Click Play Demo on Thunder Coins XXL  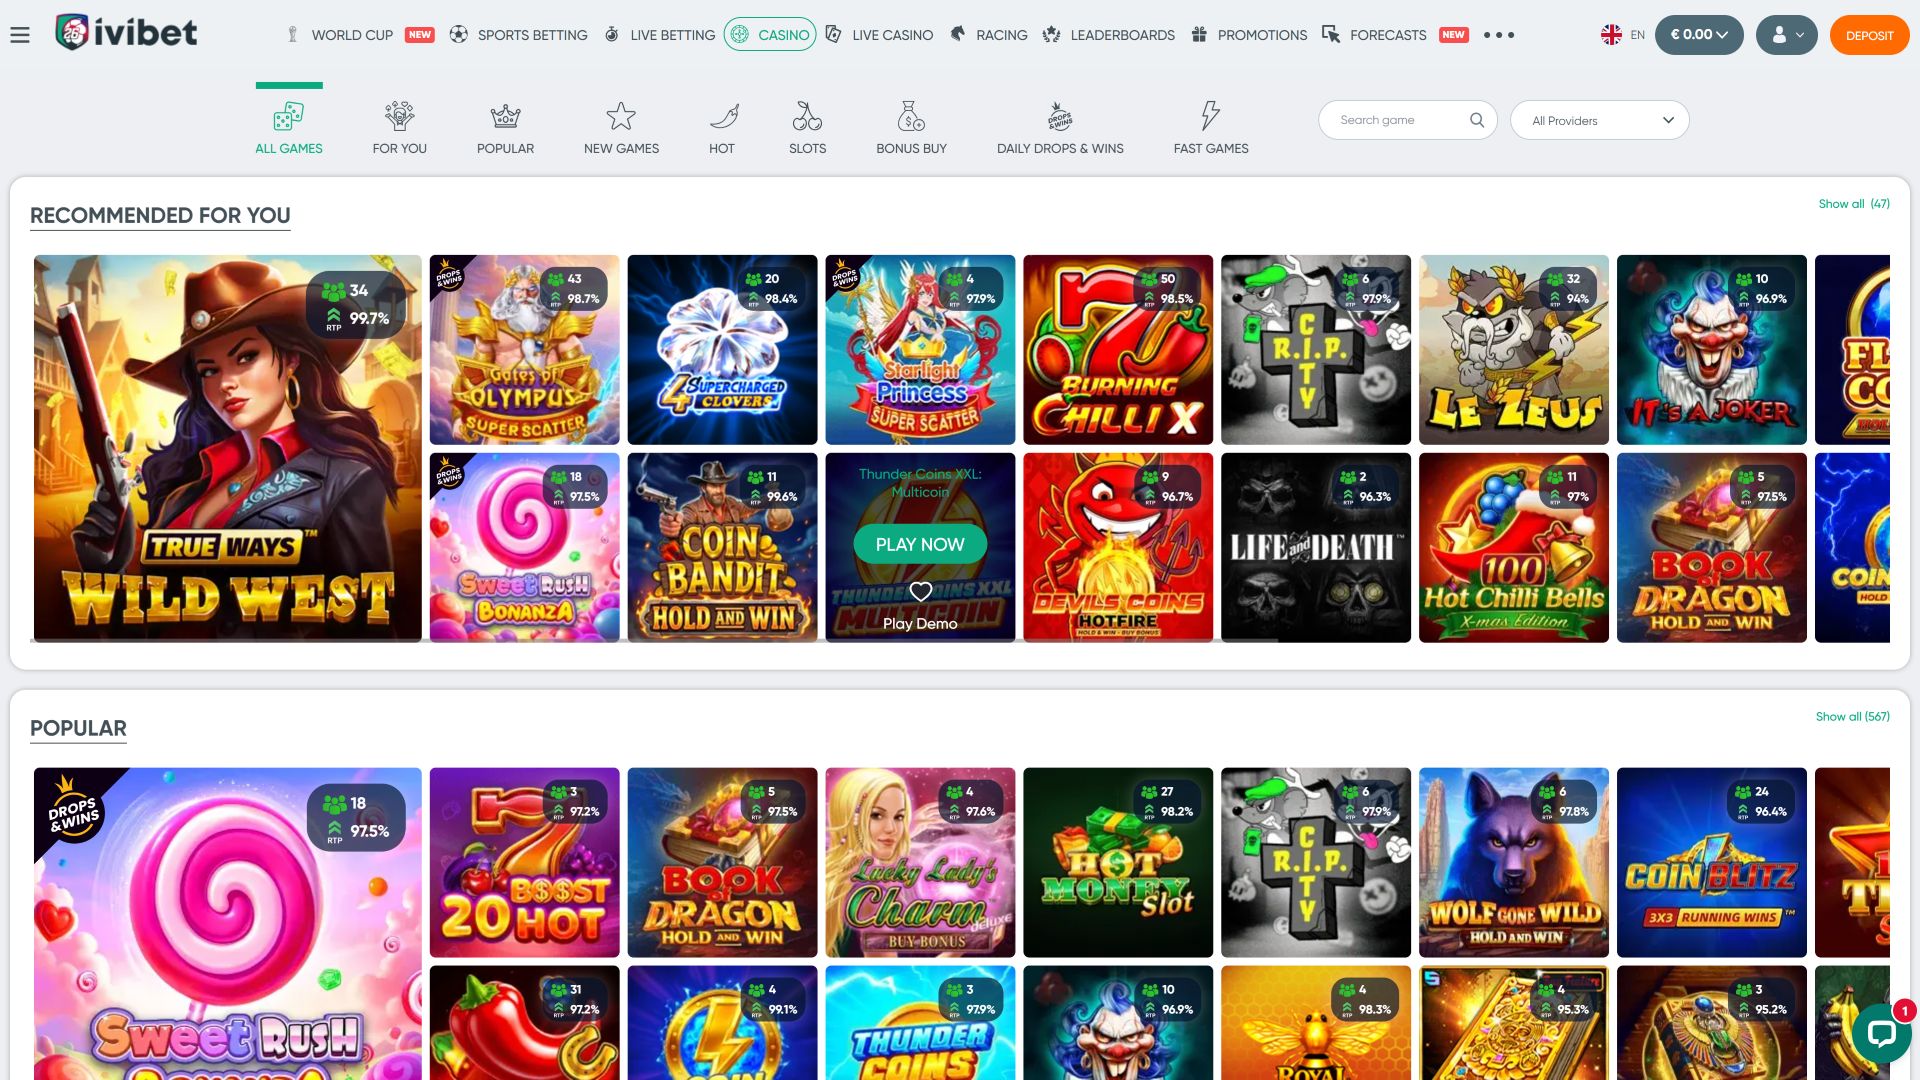tap(920, 623)
